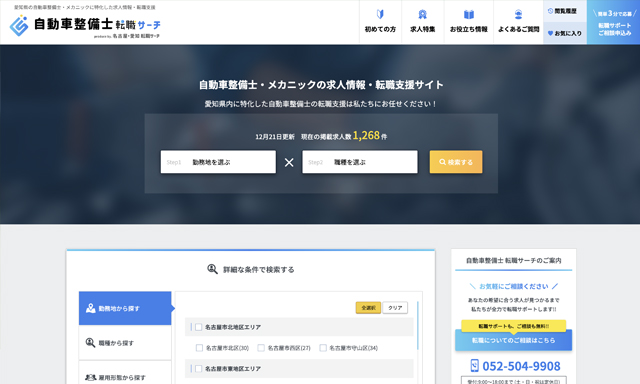Click the クリア button
Viewport: 640px width, 384px height.
point(395,308)
